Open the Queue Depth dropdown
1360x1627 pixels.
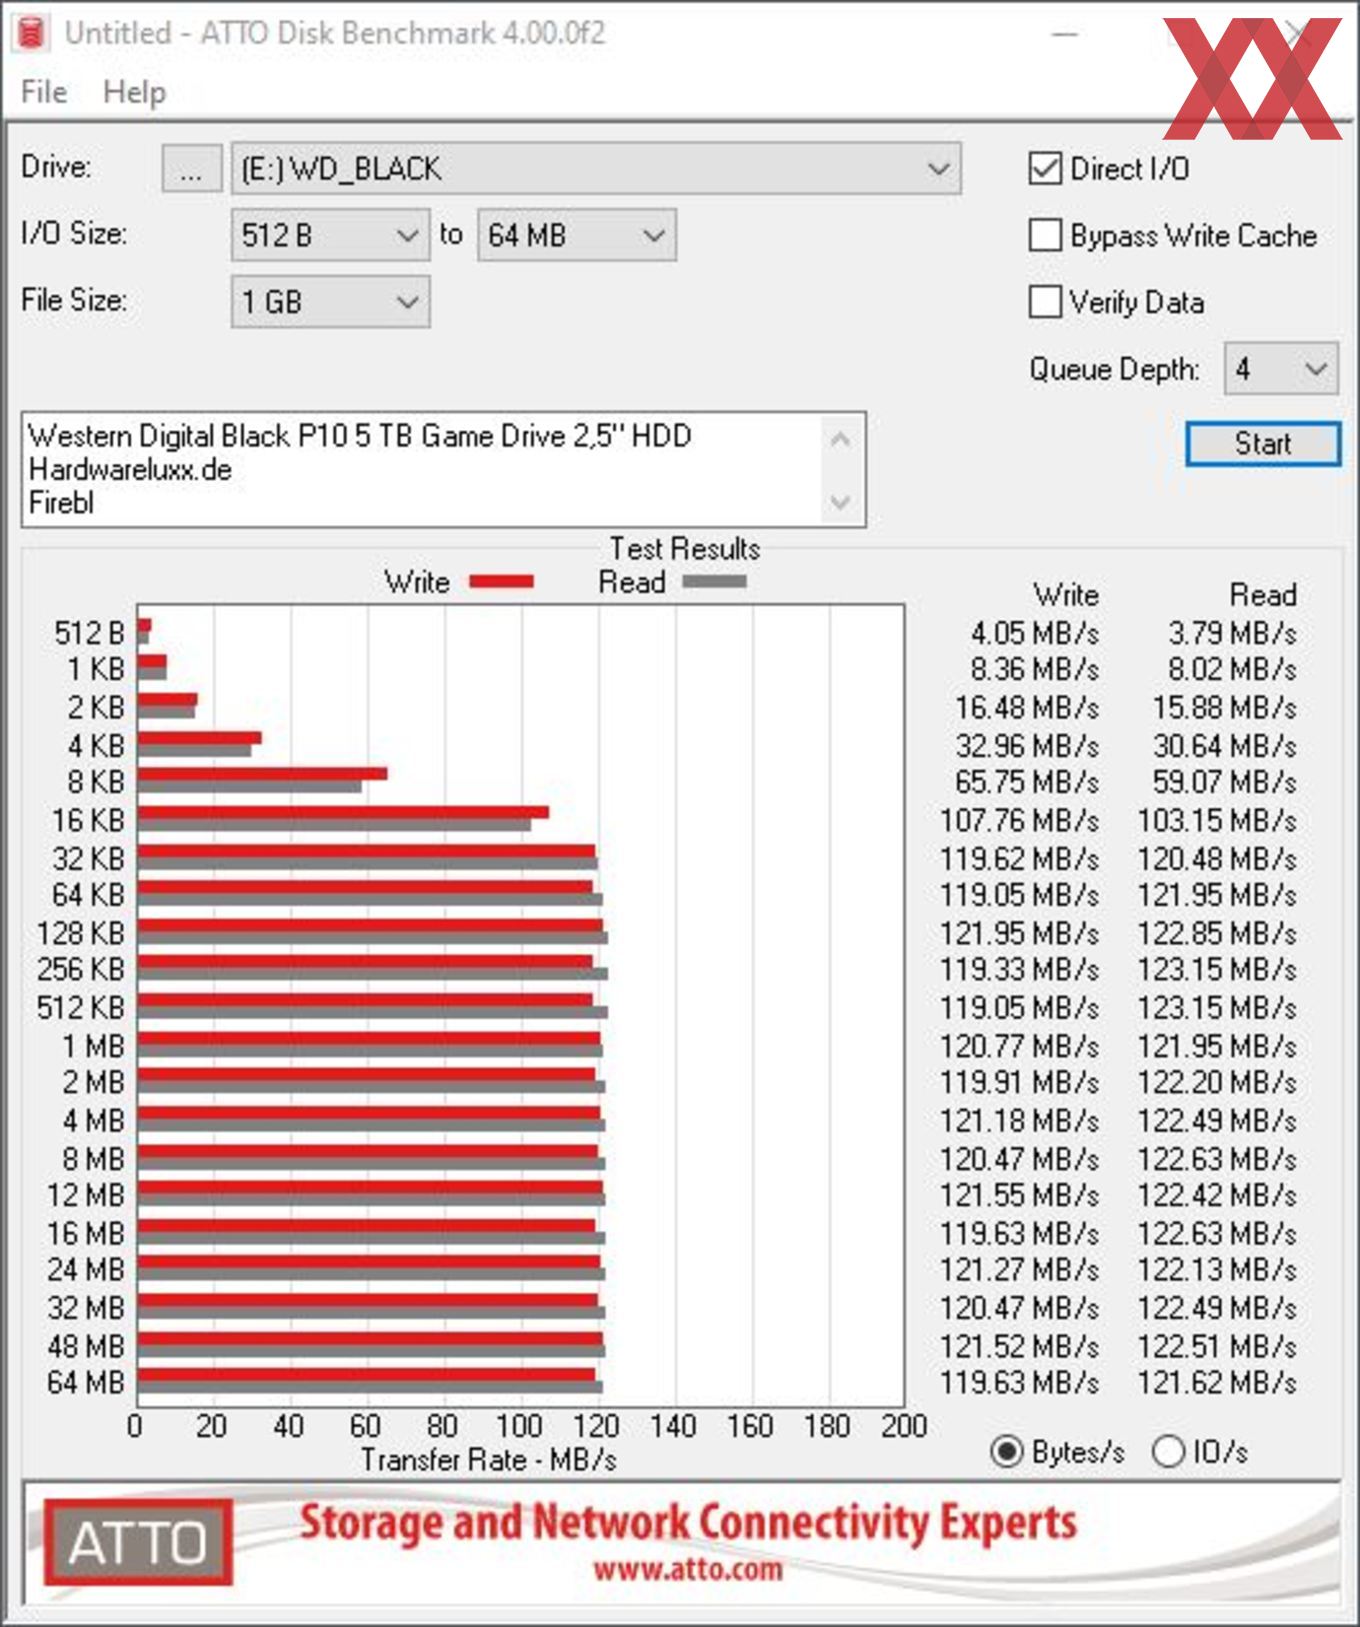(1281, 369)
